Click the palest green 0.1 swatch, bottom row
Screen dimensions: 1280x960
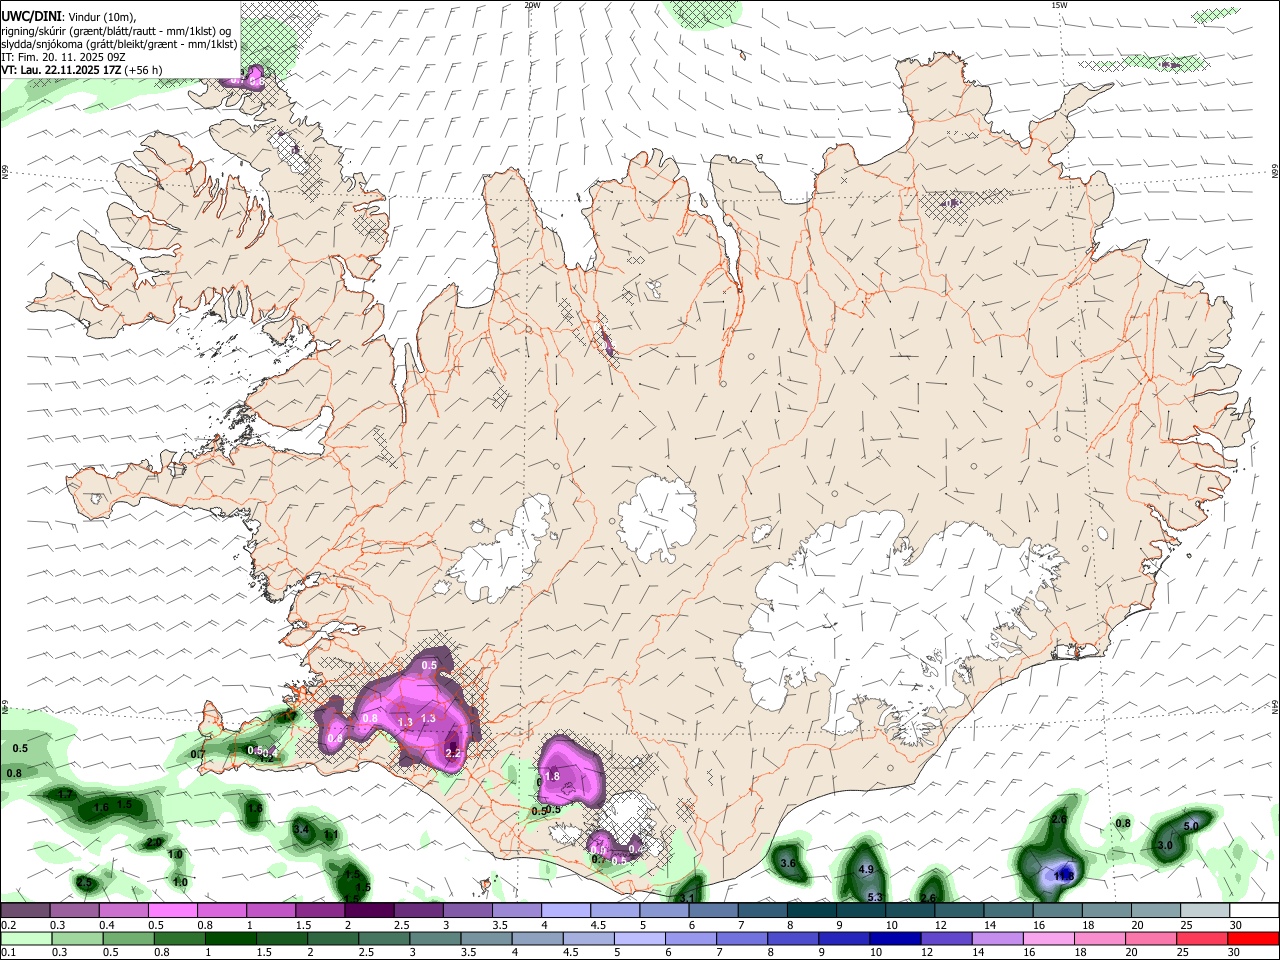point(25,939)
